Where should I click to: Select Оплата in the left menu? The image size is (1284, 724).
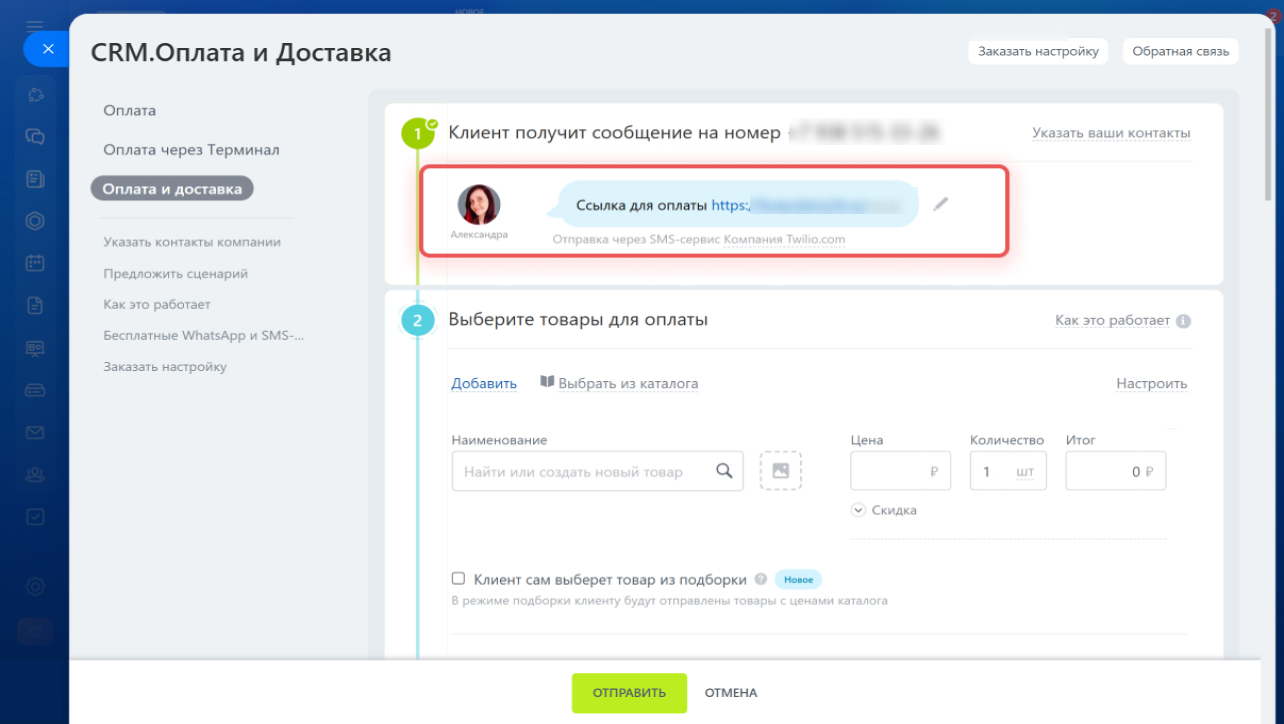click(129, 110)
